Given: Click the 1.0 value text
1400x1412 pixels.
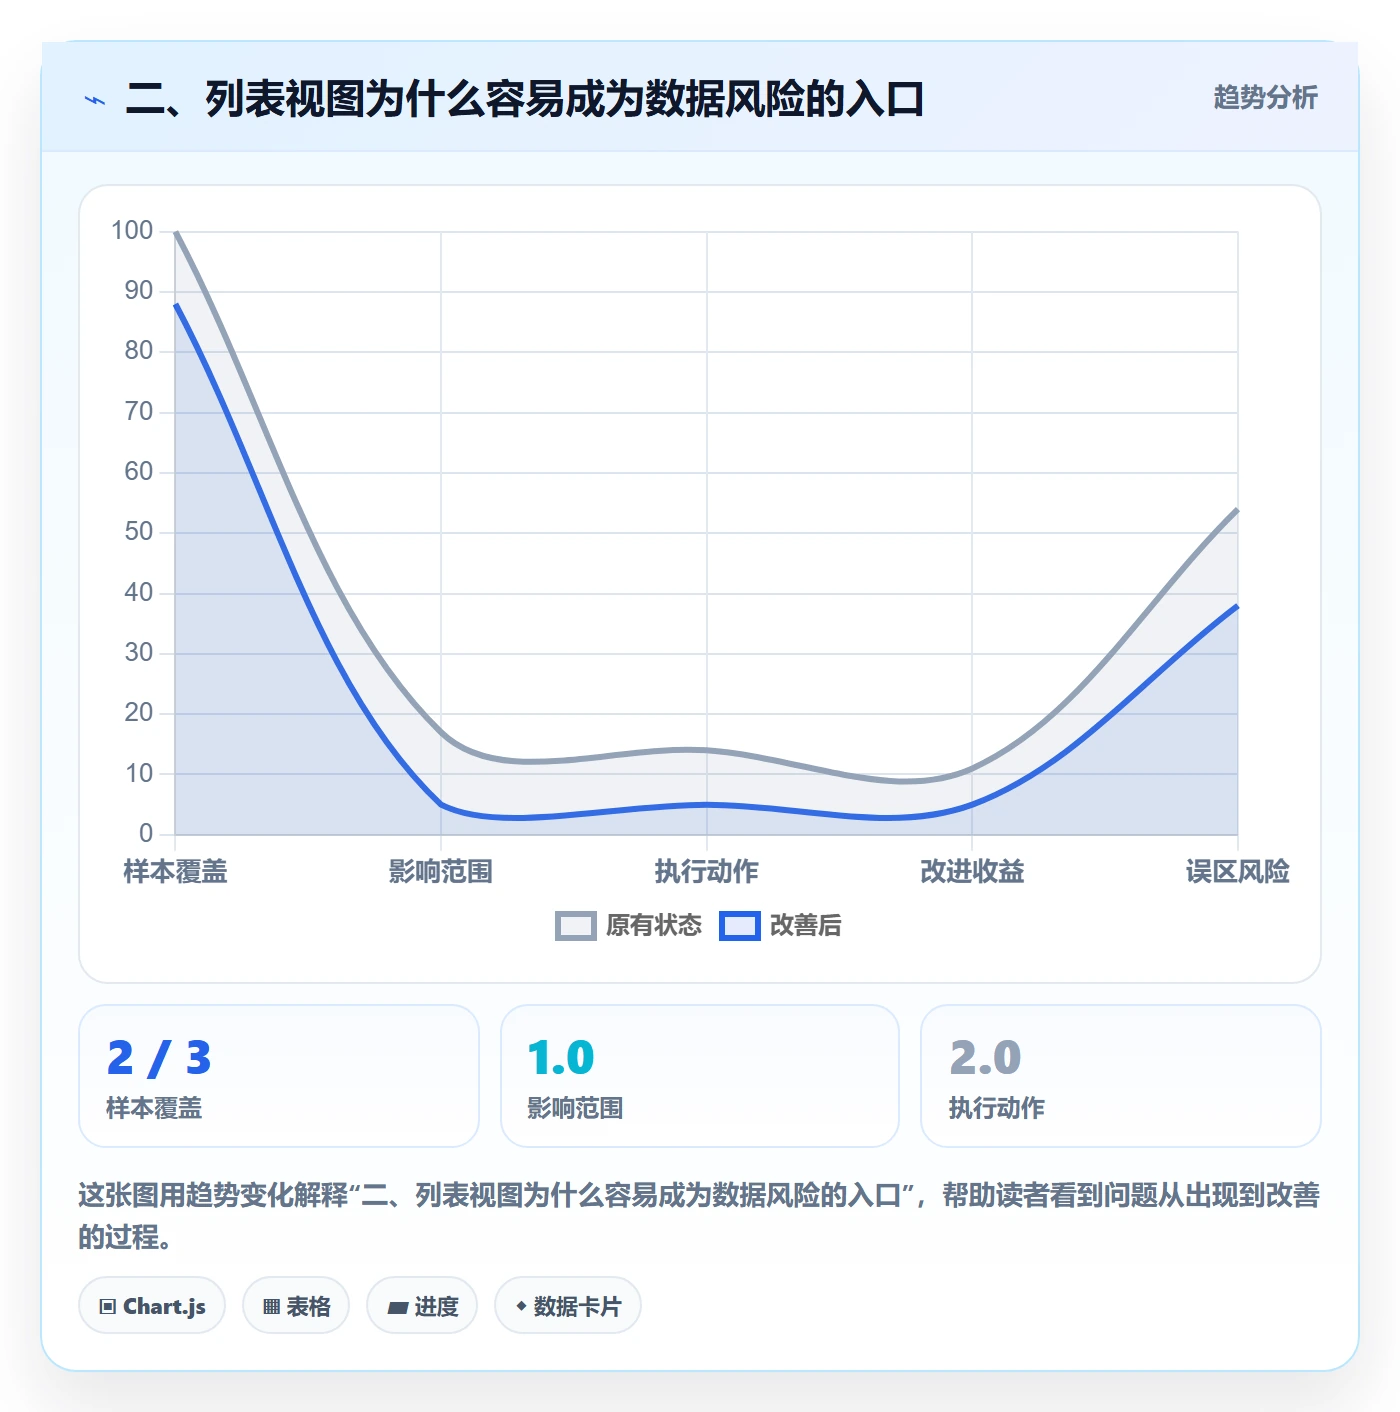Looking at the screenshot, I should [x=561, y=1058].
